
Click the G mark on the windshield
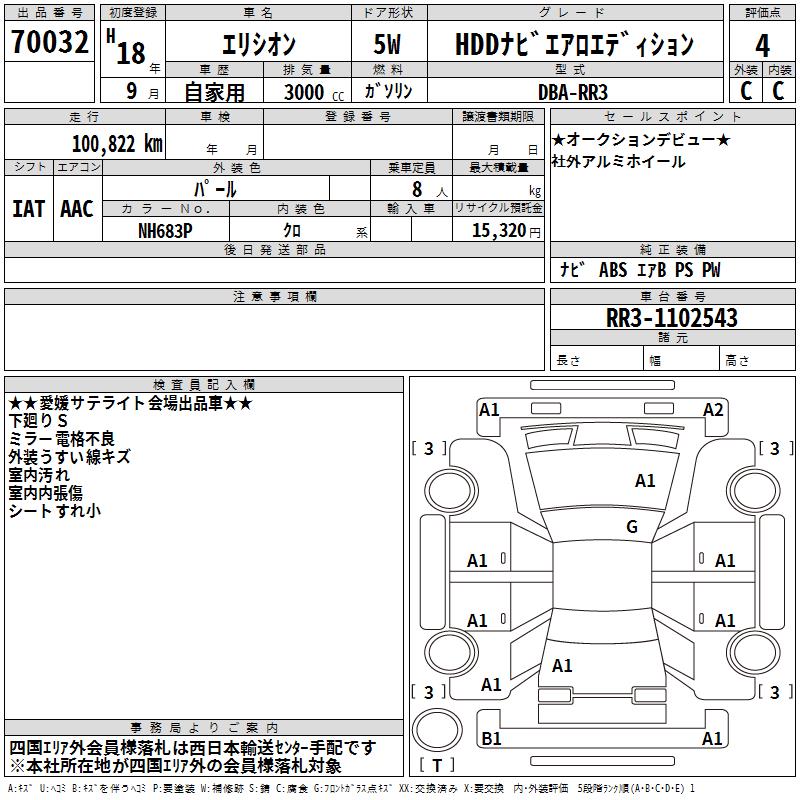[x=632, y=527]
